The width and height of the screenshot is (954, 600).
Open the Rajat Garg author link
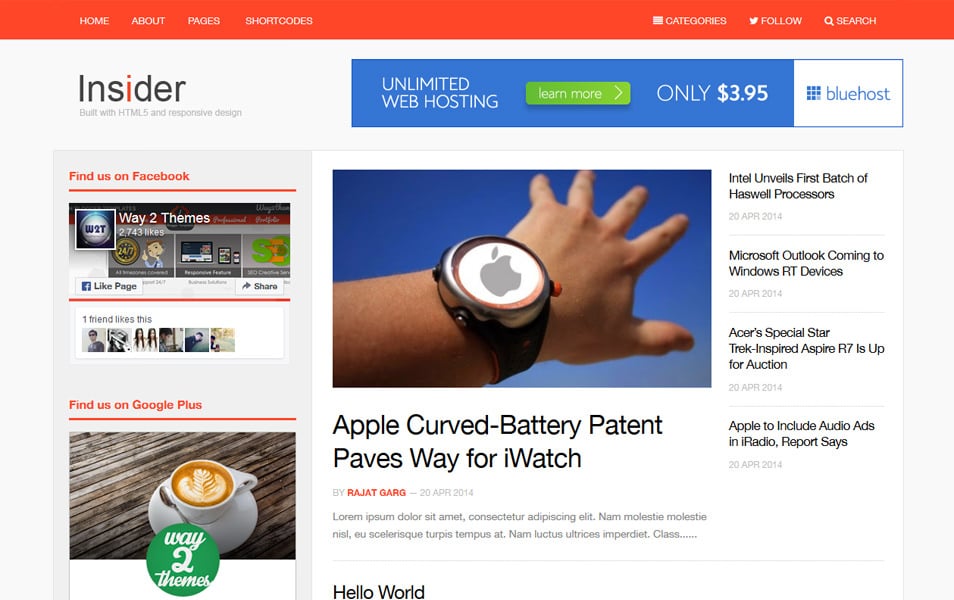click(x=376, y=493)
